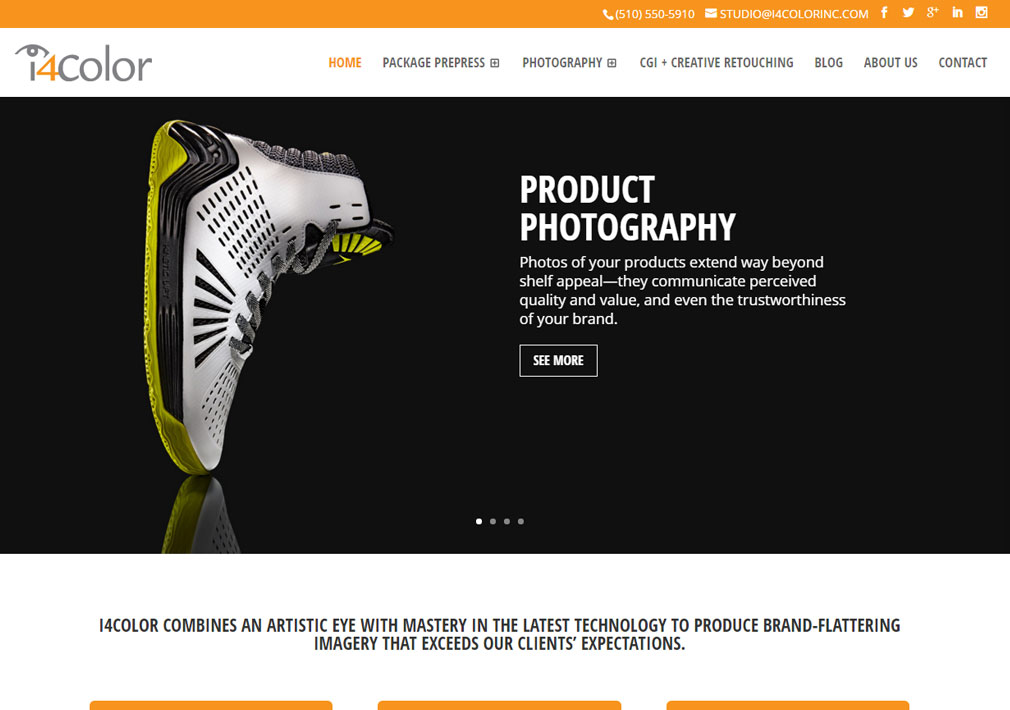Click the See More button
1010x710 pixels.
point(558,360)
